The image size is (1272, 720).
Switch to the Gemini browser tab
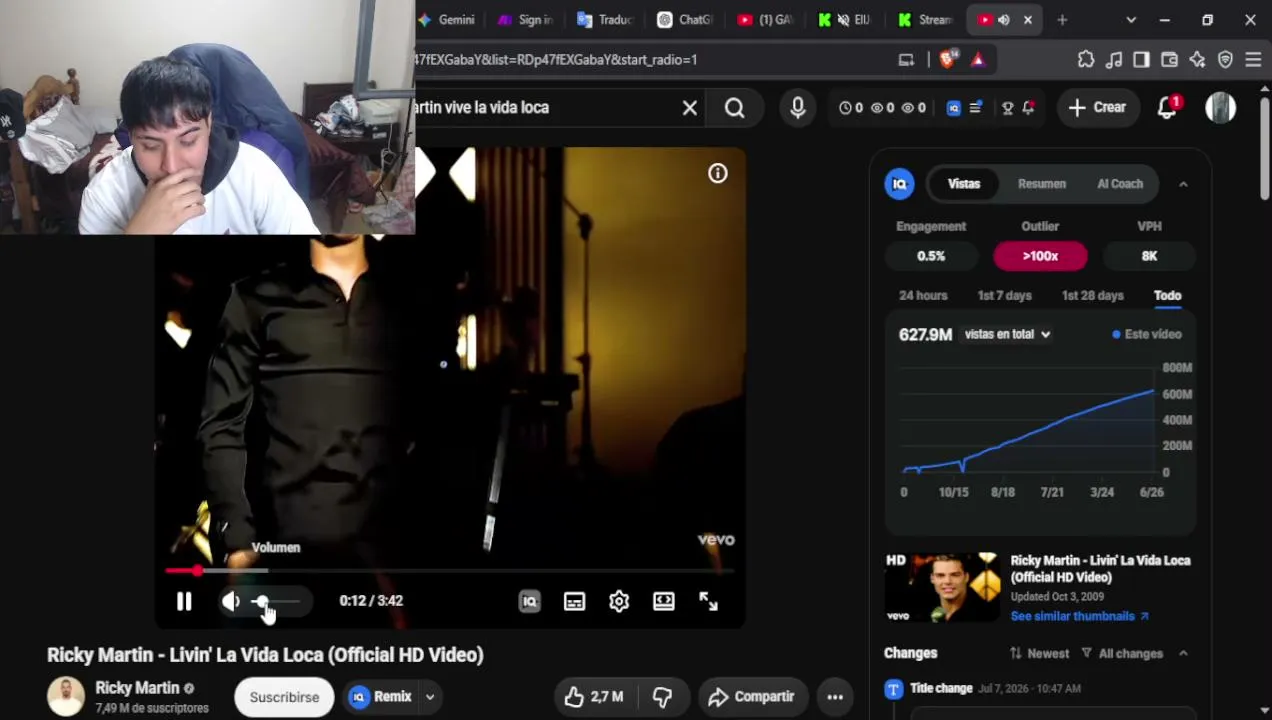447,20
